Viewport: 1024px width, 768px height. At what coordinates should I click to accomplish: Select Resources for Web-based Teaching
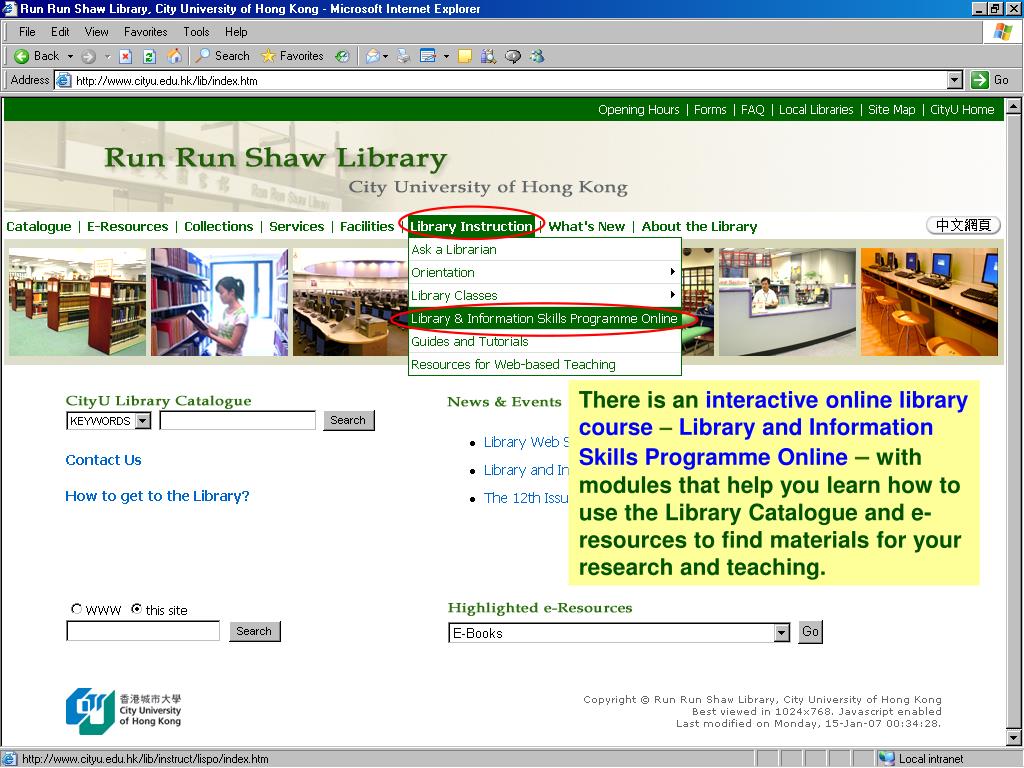[545, 364]
